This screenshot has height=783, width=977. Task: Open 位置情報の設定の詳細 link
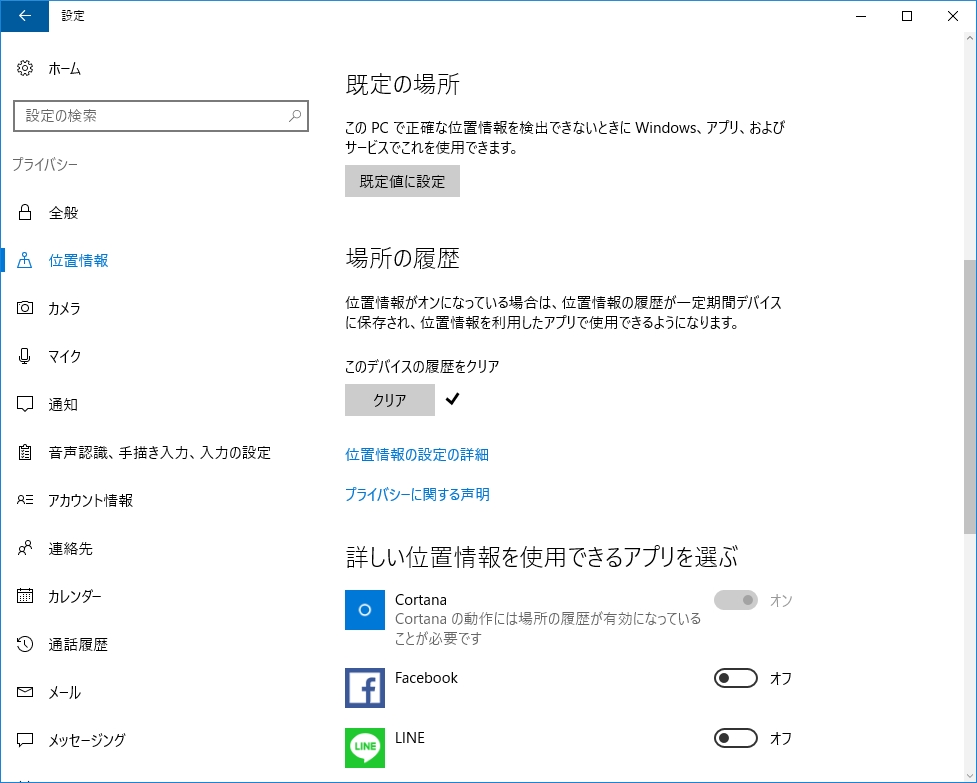(x=418, y=454)
